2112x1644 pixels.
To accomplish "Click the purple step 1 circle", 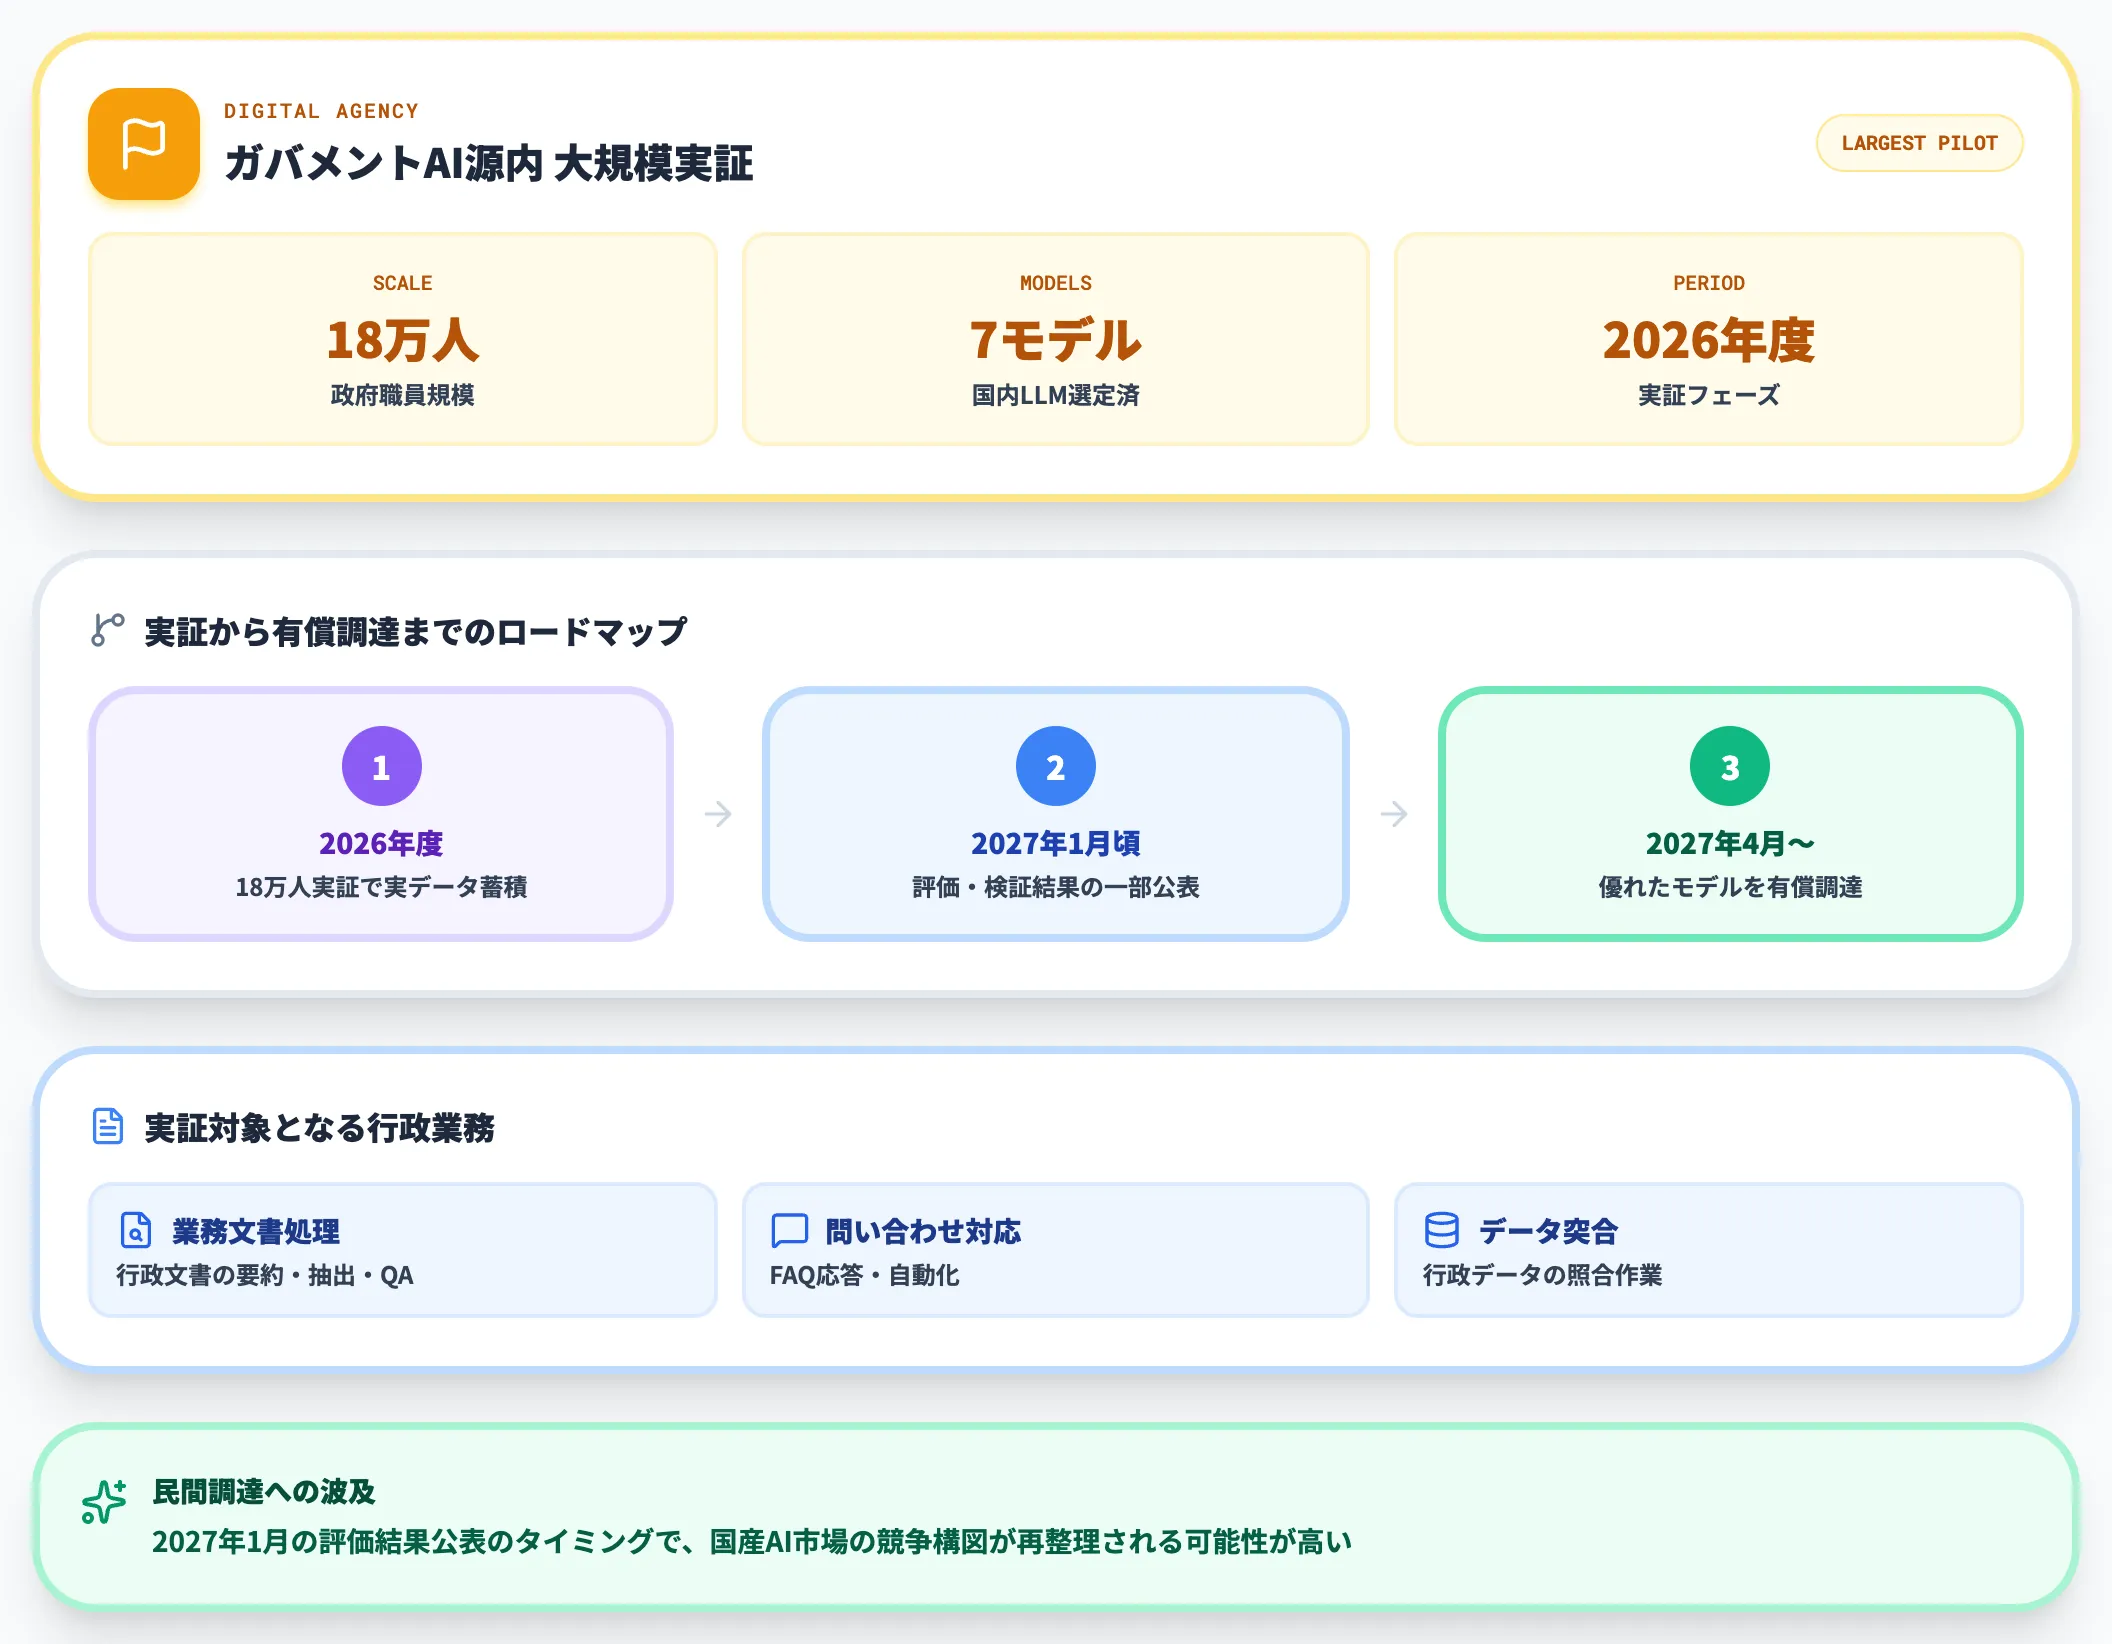I will pos(381,766).
